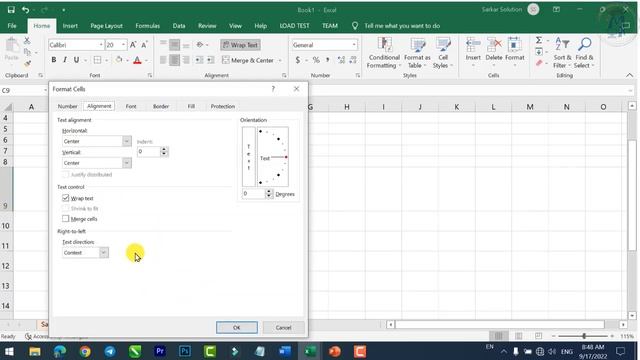Open the Insert ribbon tab
Screen dimensions: 640x360
pos(70,26)
